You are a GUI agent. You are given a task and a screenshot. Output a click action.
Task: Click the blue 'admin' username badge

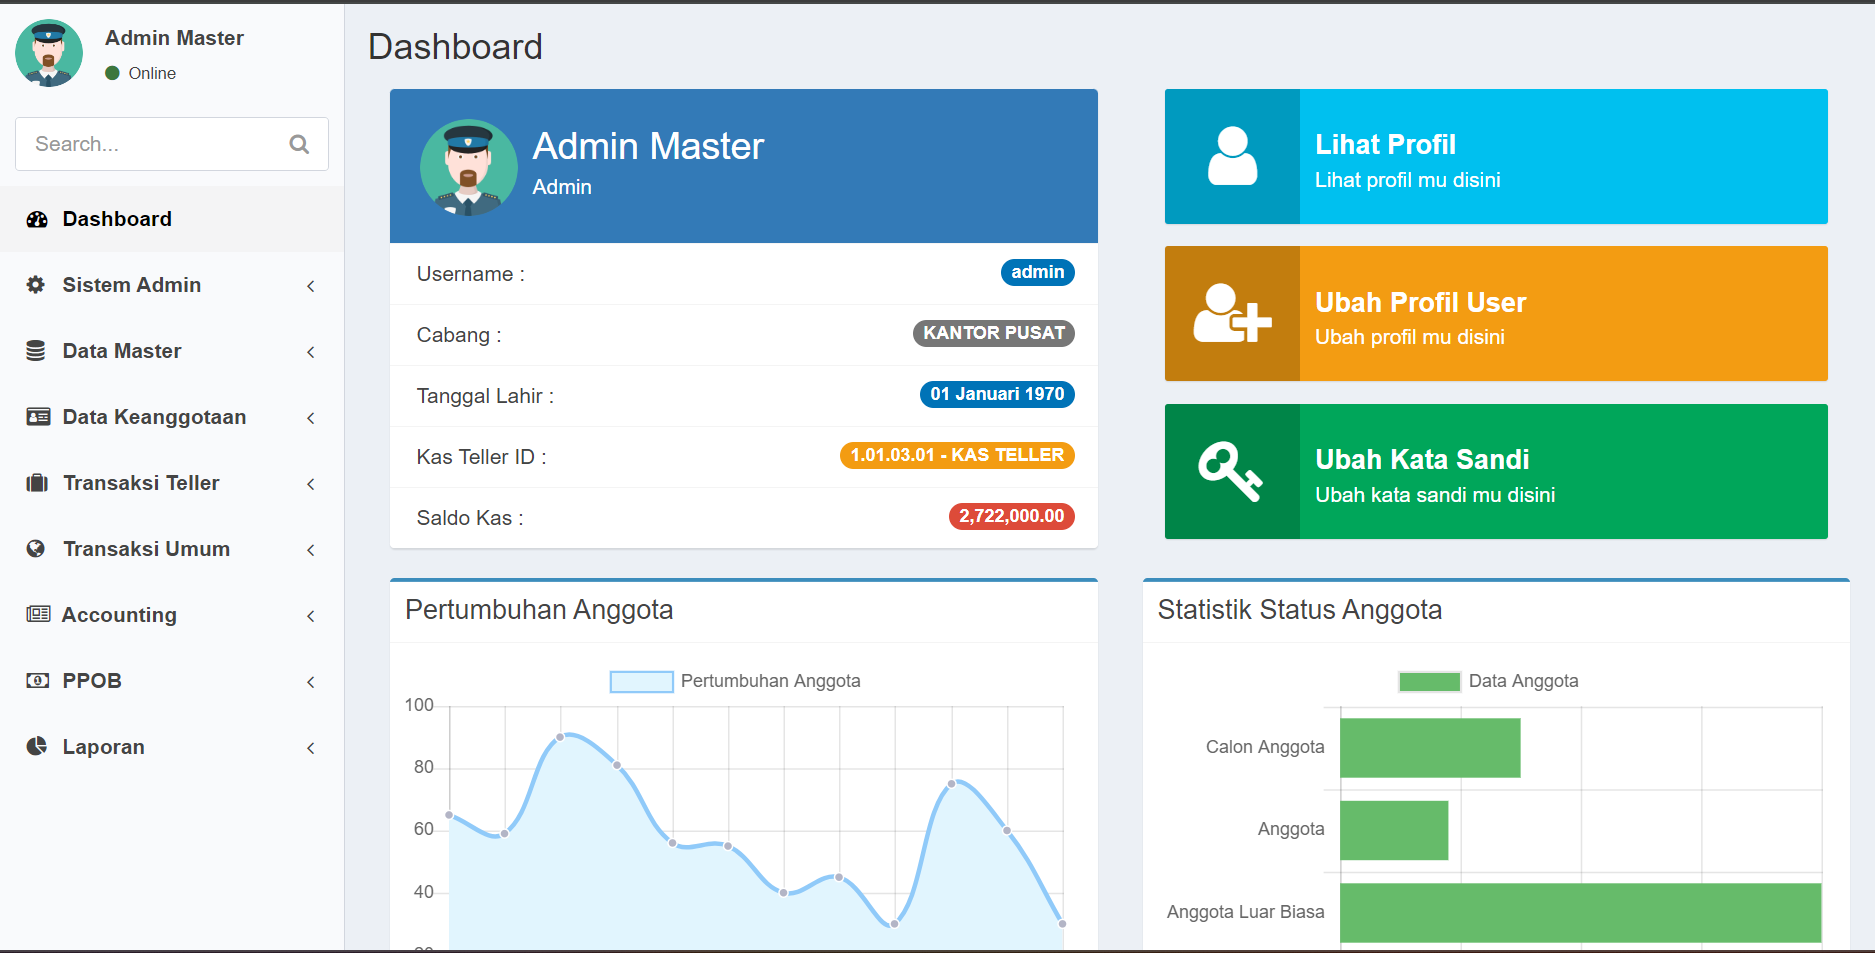point(1037,272)
